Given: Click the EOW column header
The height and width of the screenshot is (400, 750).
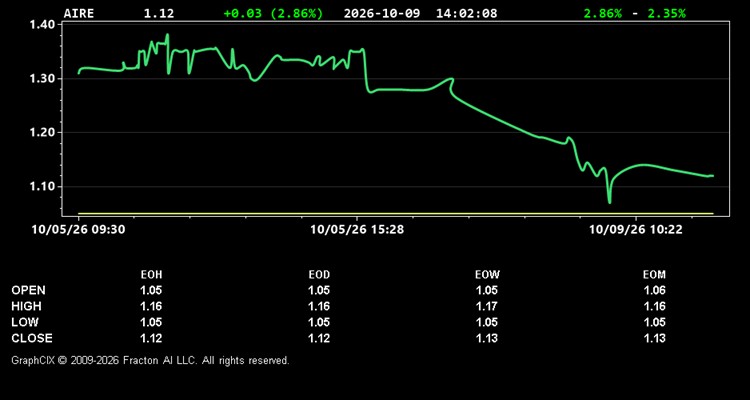Looking at the screenshot, I should 487,275.
